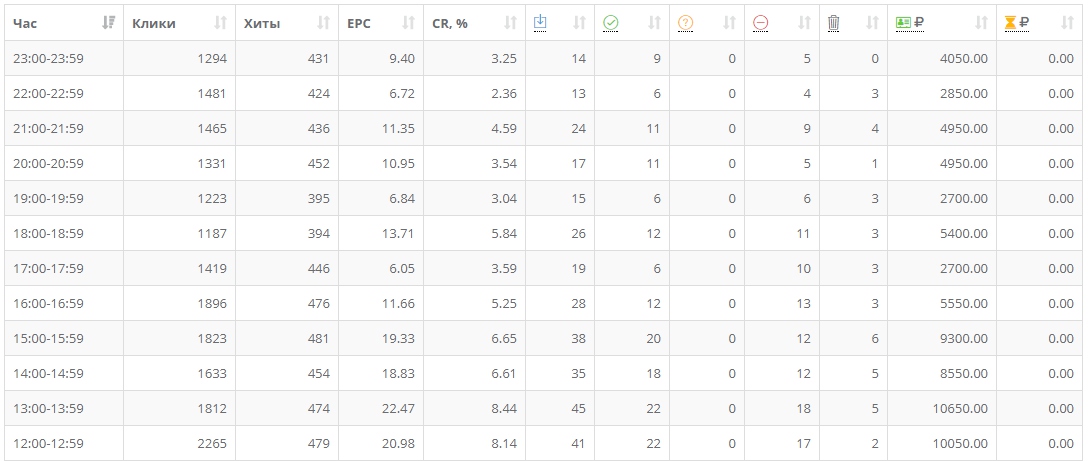This screenshot has width=1088, height=461.
Task: Click the green checkmark approved icon
Action: pyautogui.click(x=611, y=23)
